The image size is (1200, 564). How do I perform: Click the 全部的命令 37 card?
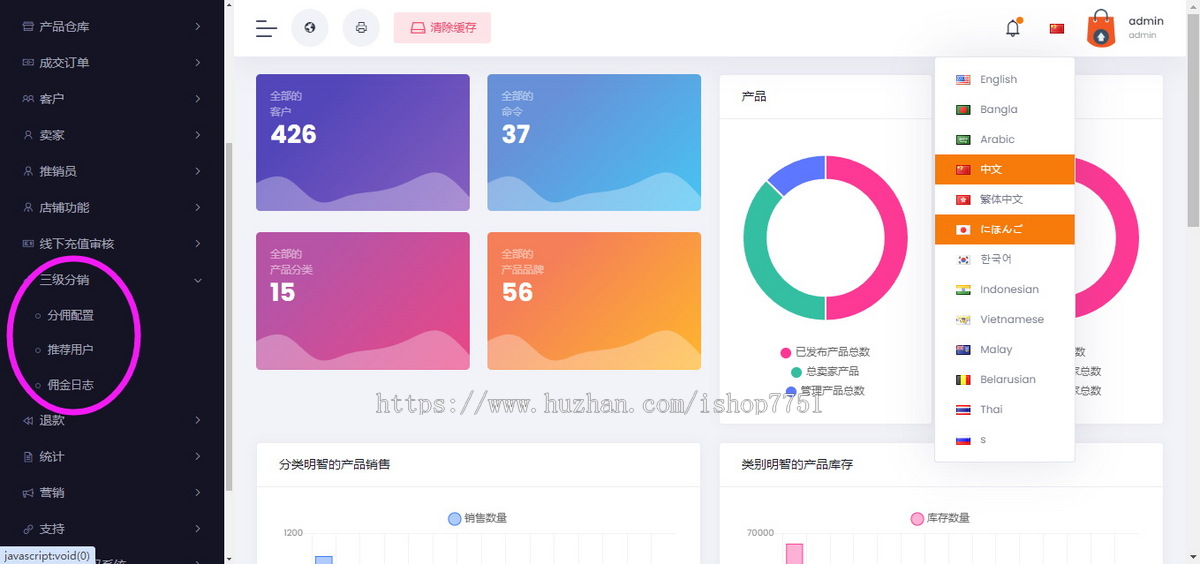point(594,142)
